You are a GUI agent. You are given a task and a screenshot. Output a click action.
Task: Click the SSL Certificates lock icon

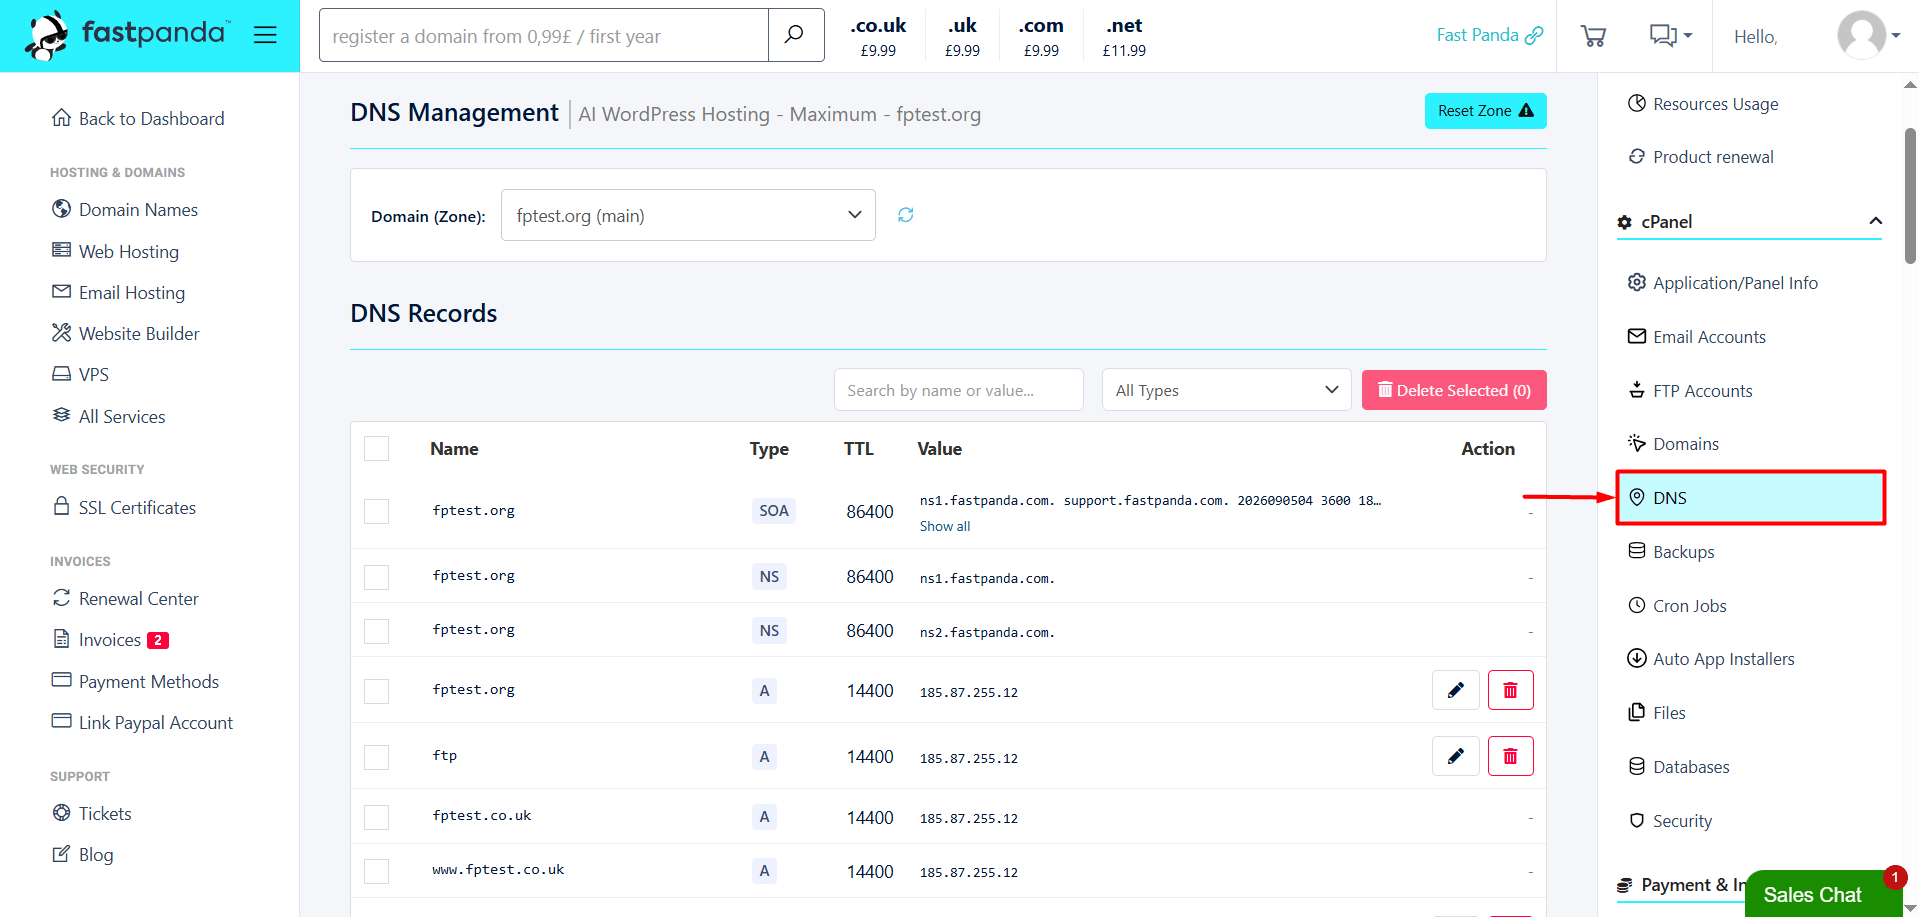(x=61, y=506)
